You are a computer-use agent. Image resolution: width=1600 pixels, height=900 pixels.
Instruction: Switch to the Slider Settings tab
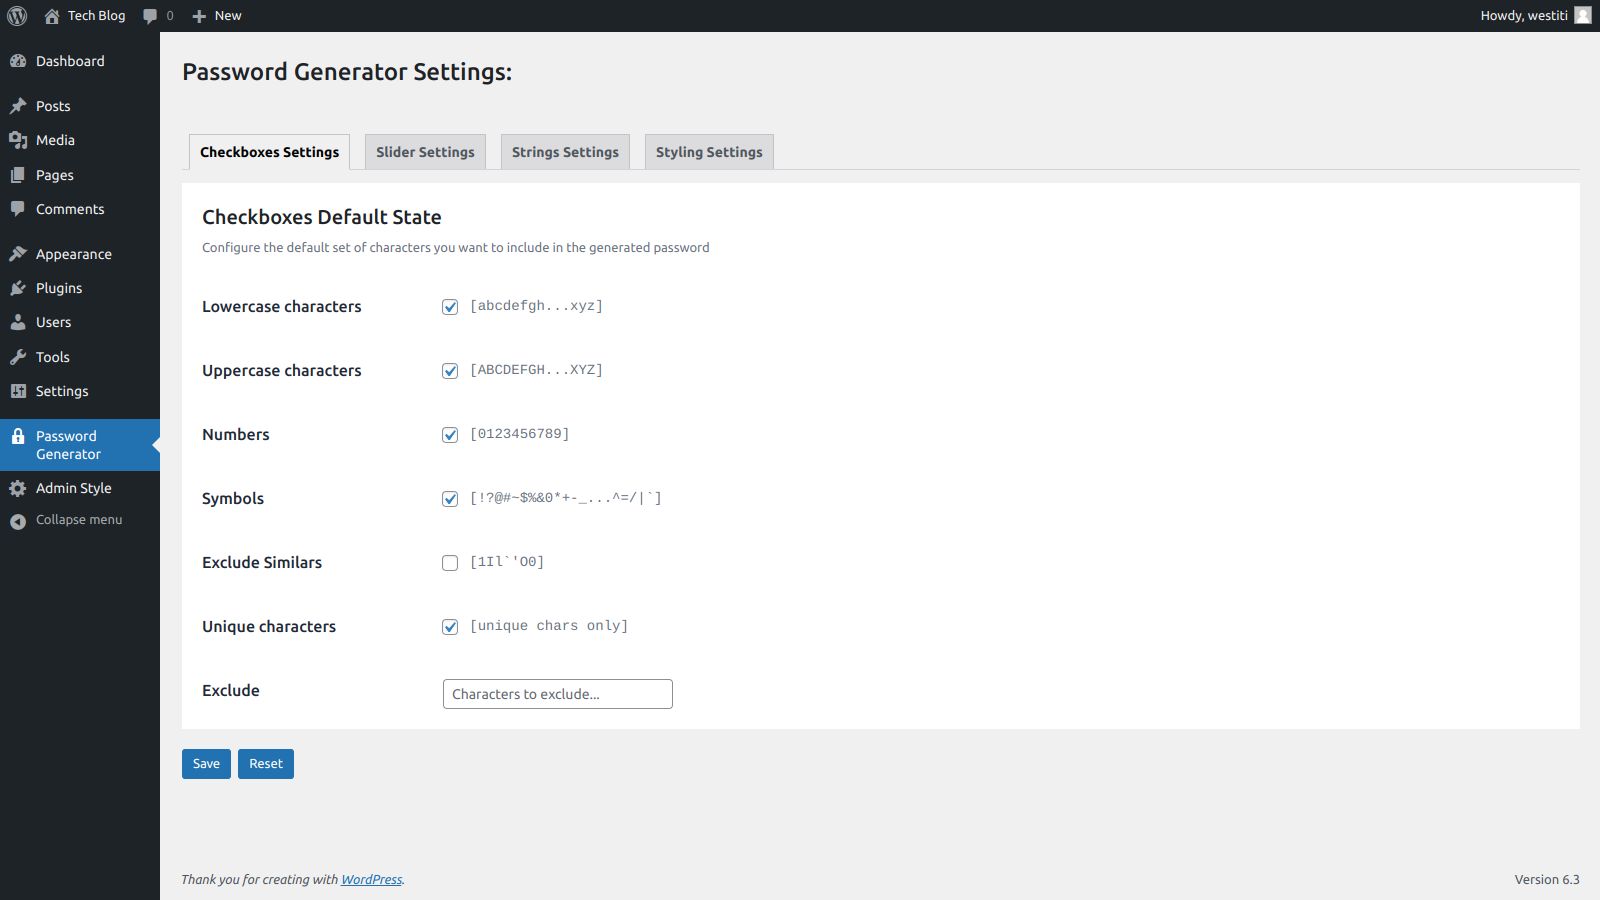pos(424,151)
